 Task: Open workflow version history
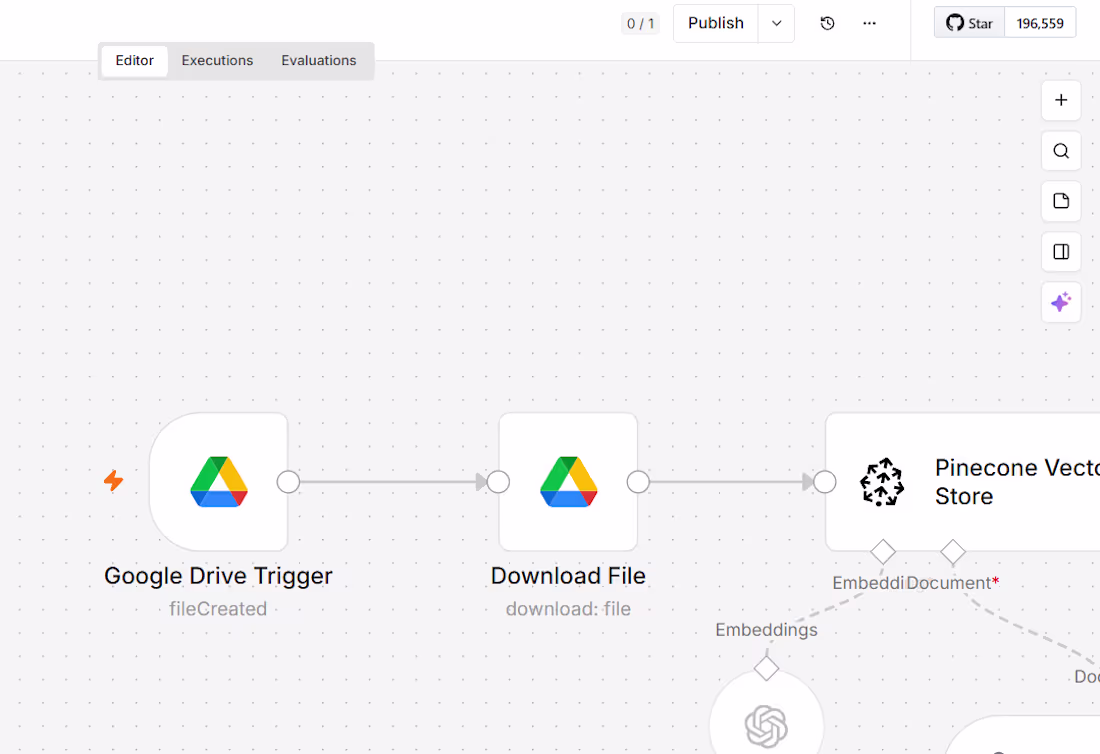coord(827,23)
